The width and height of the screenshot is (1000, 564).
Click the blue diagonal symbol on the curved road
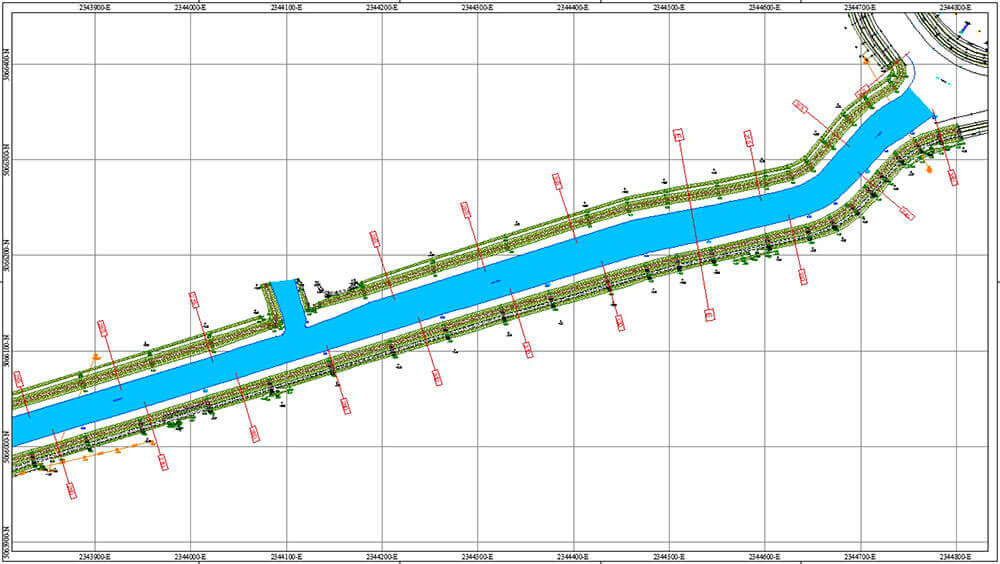click(965, 31)
